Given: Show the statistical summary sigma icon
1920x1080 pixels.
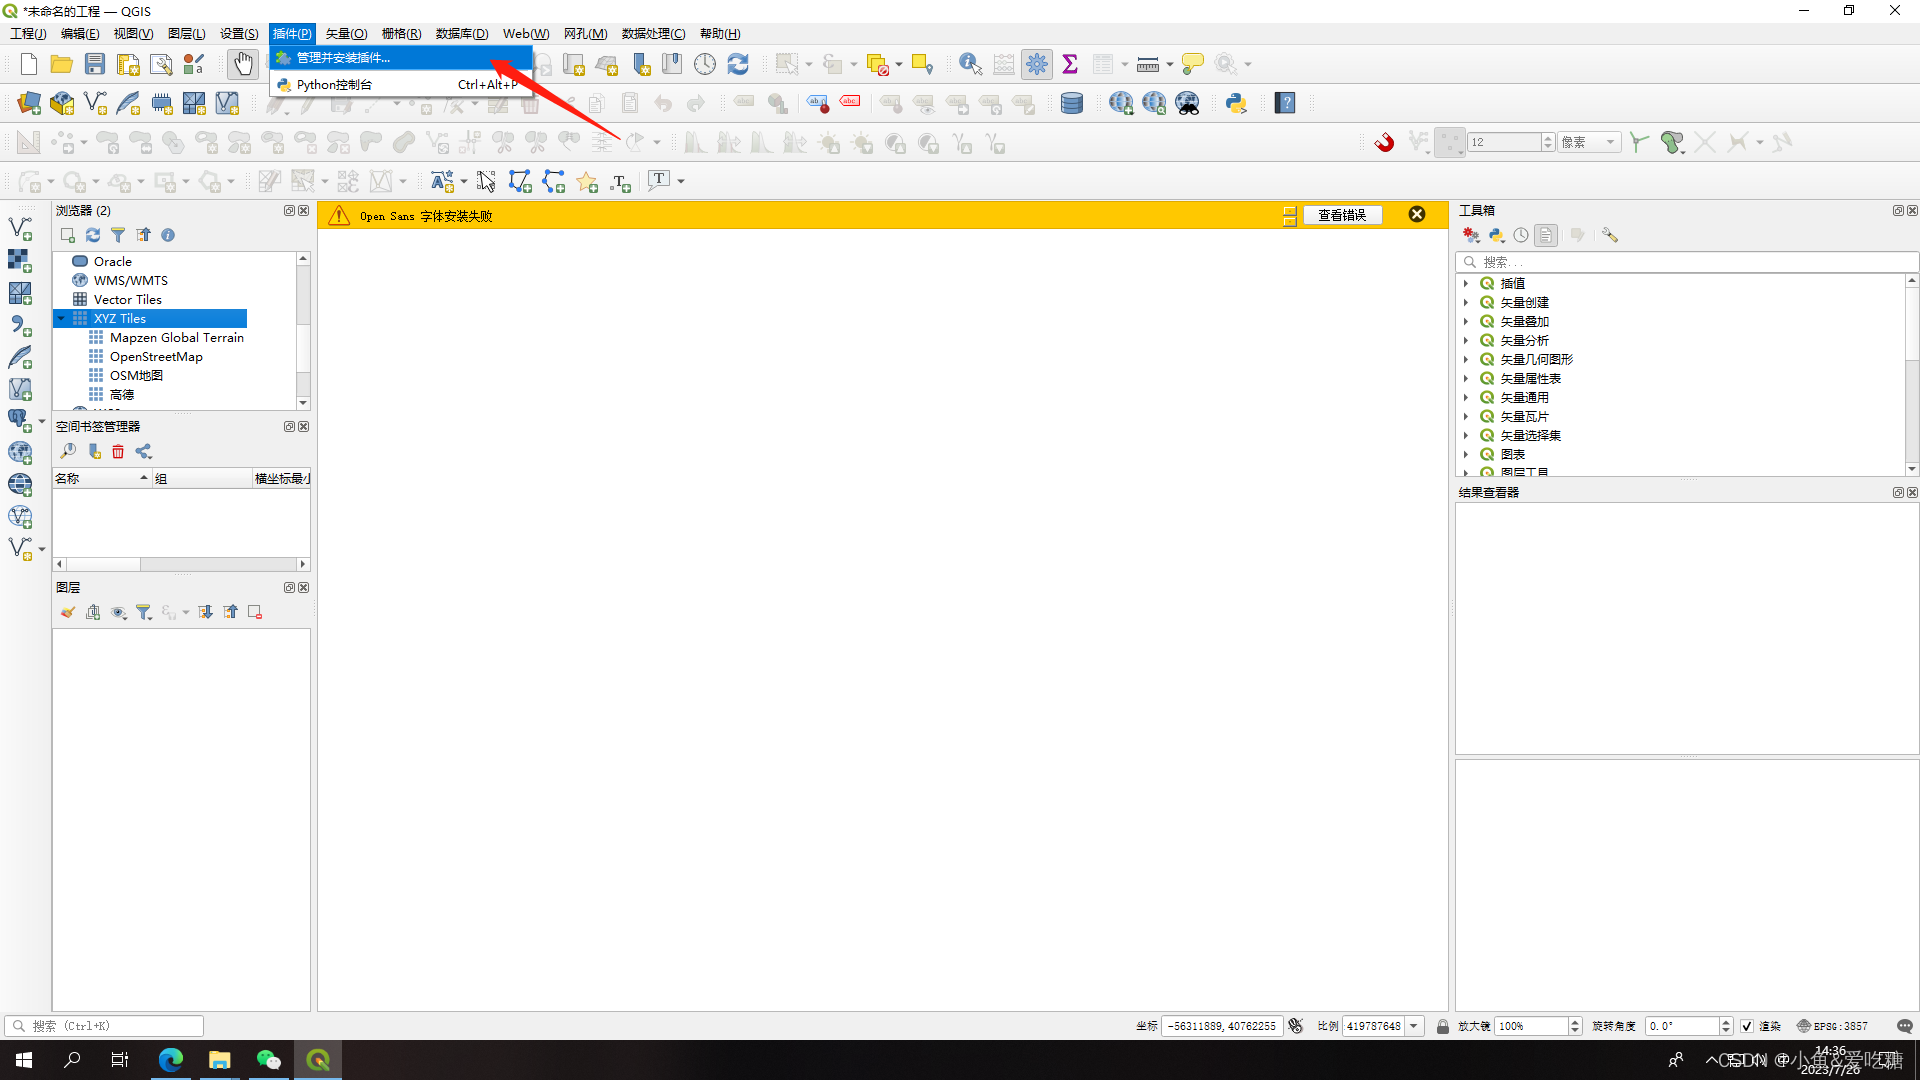Looking at the screenshot, I should (x=1070, y=64).
